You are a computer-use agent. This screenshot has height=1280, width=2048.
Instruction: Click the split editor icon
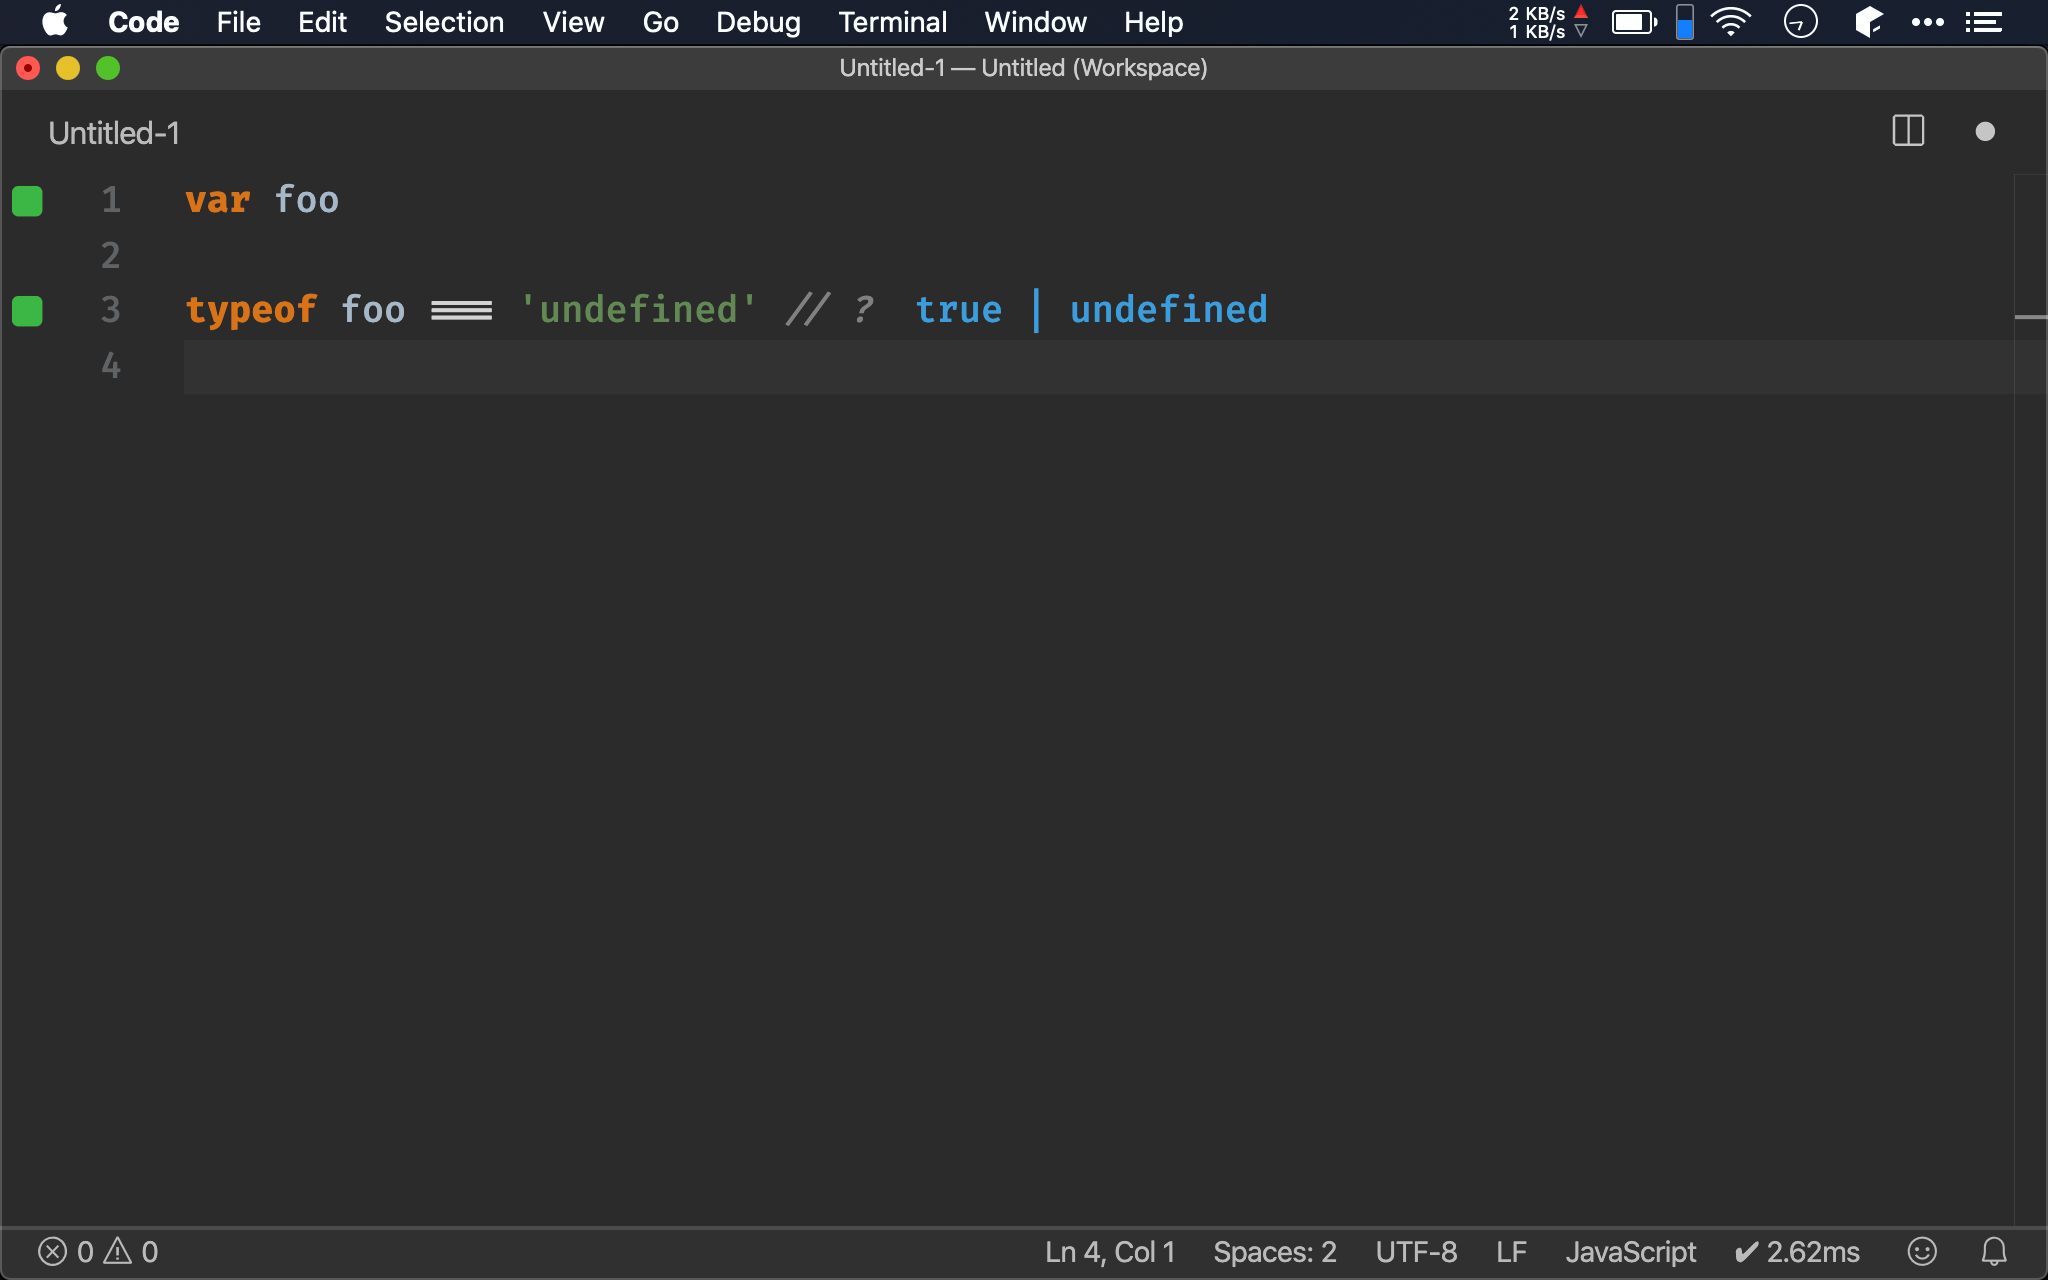pos(1908,130)
